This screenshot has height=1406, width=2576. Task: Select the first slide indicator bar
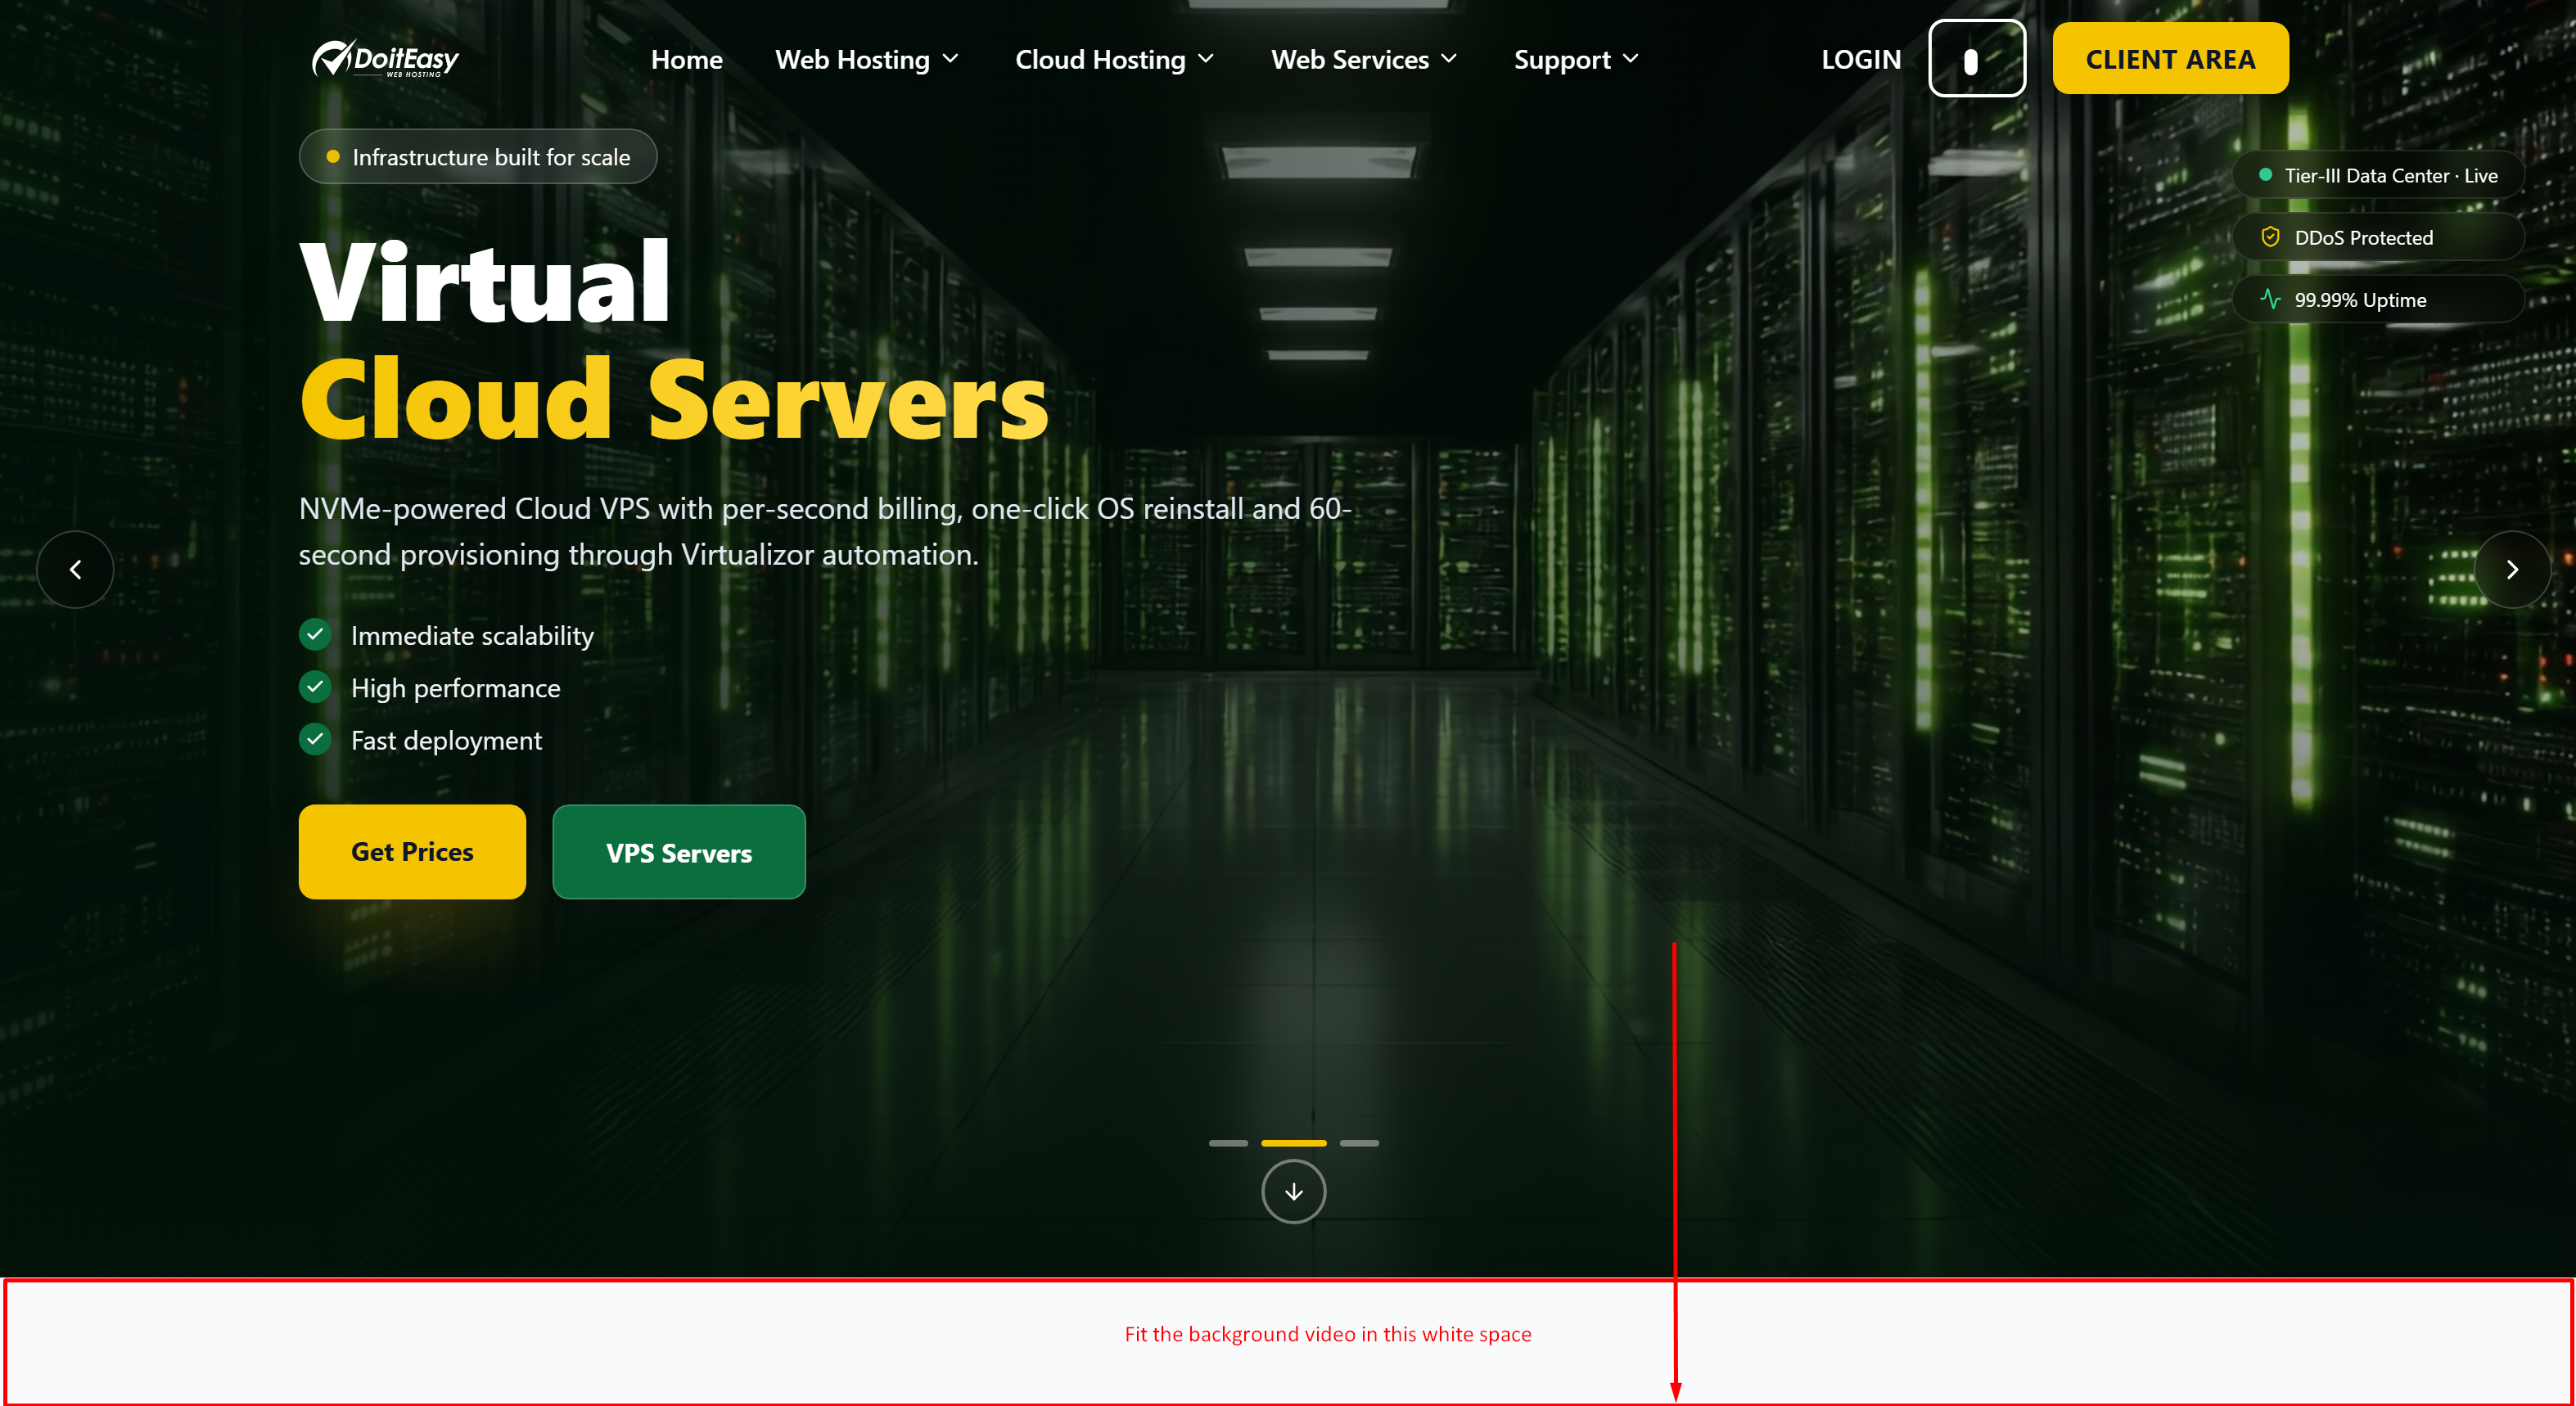[1228, 1143]
